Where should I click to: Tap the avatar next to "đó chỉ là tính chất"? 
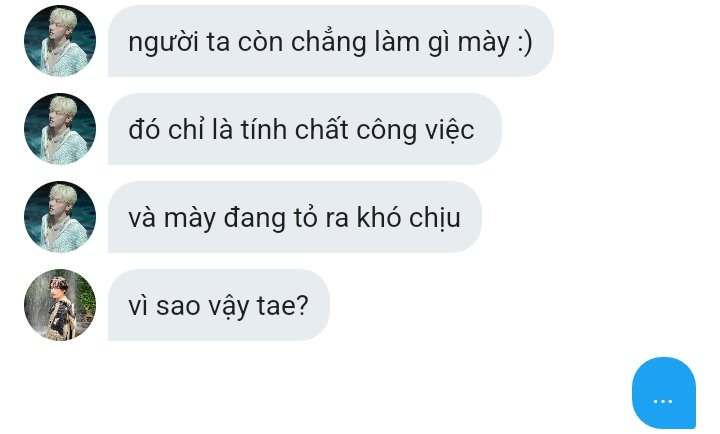point(60,129)
